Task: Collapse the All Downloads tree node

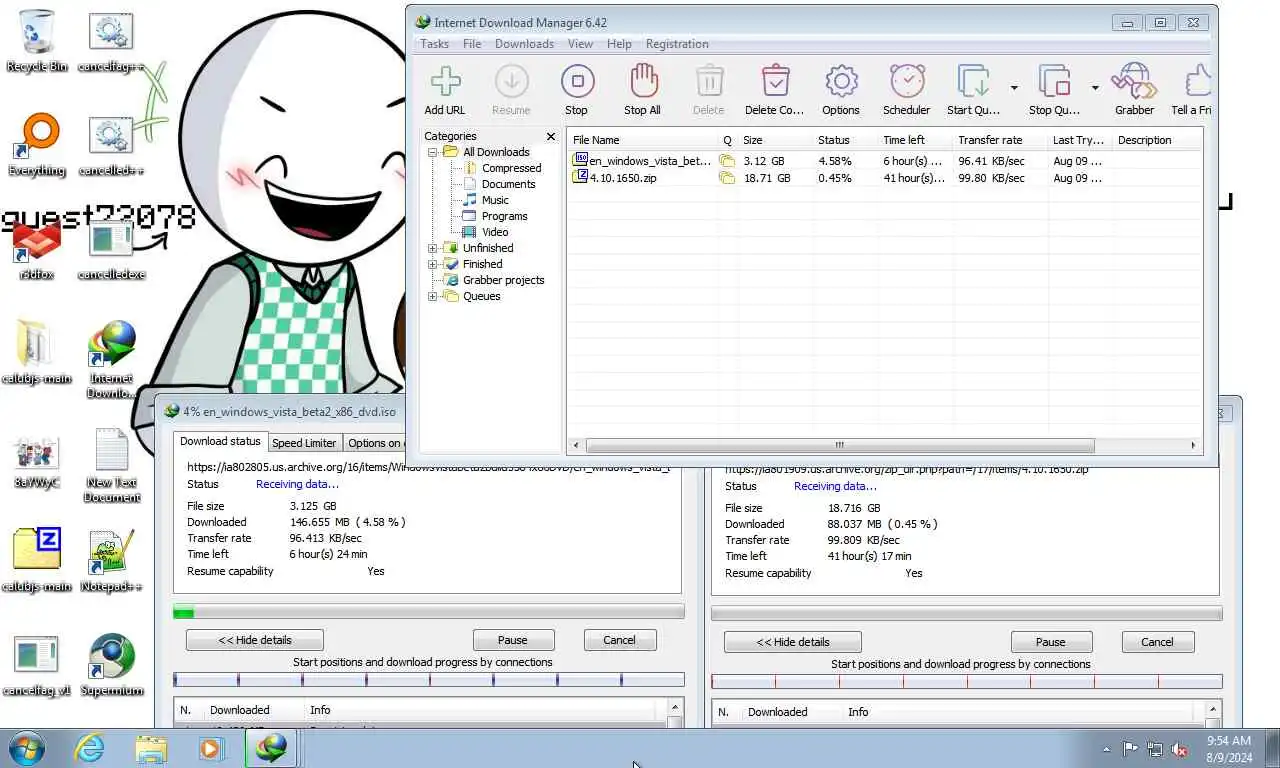Action: 433,152
